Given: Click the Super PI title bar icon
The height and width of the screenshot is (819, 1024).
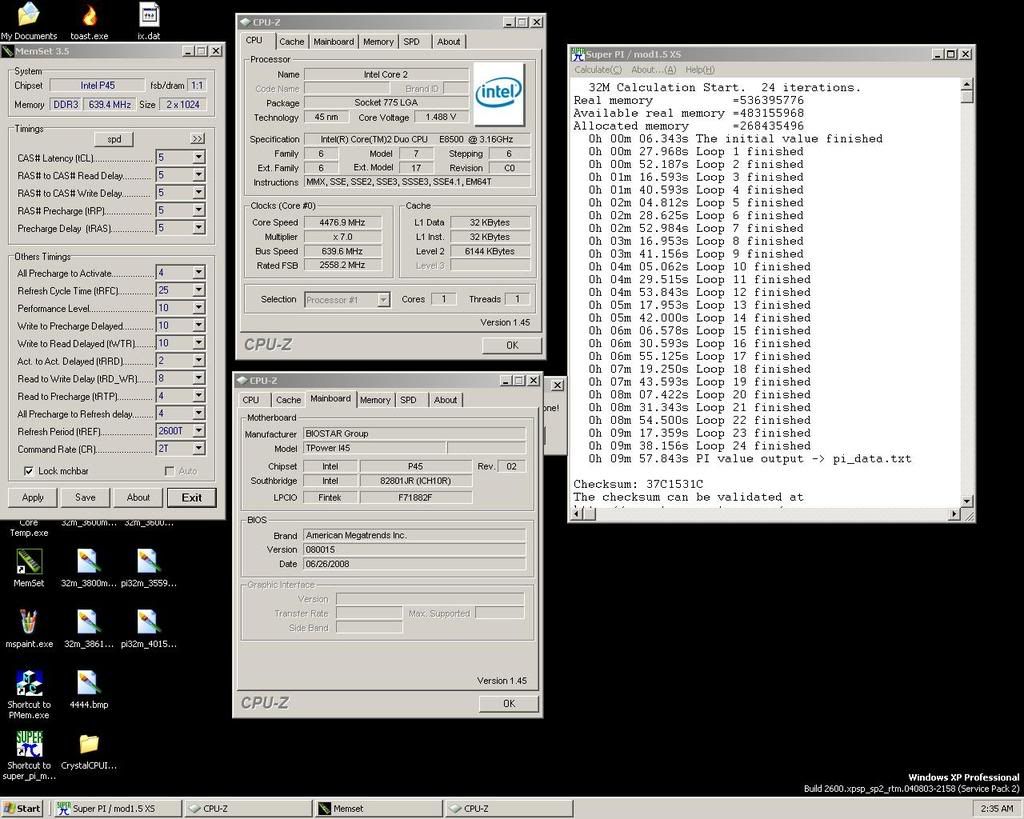Looking at the screenshot, I should coord(578,54).
